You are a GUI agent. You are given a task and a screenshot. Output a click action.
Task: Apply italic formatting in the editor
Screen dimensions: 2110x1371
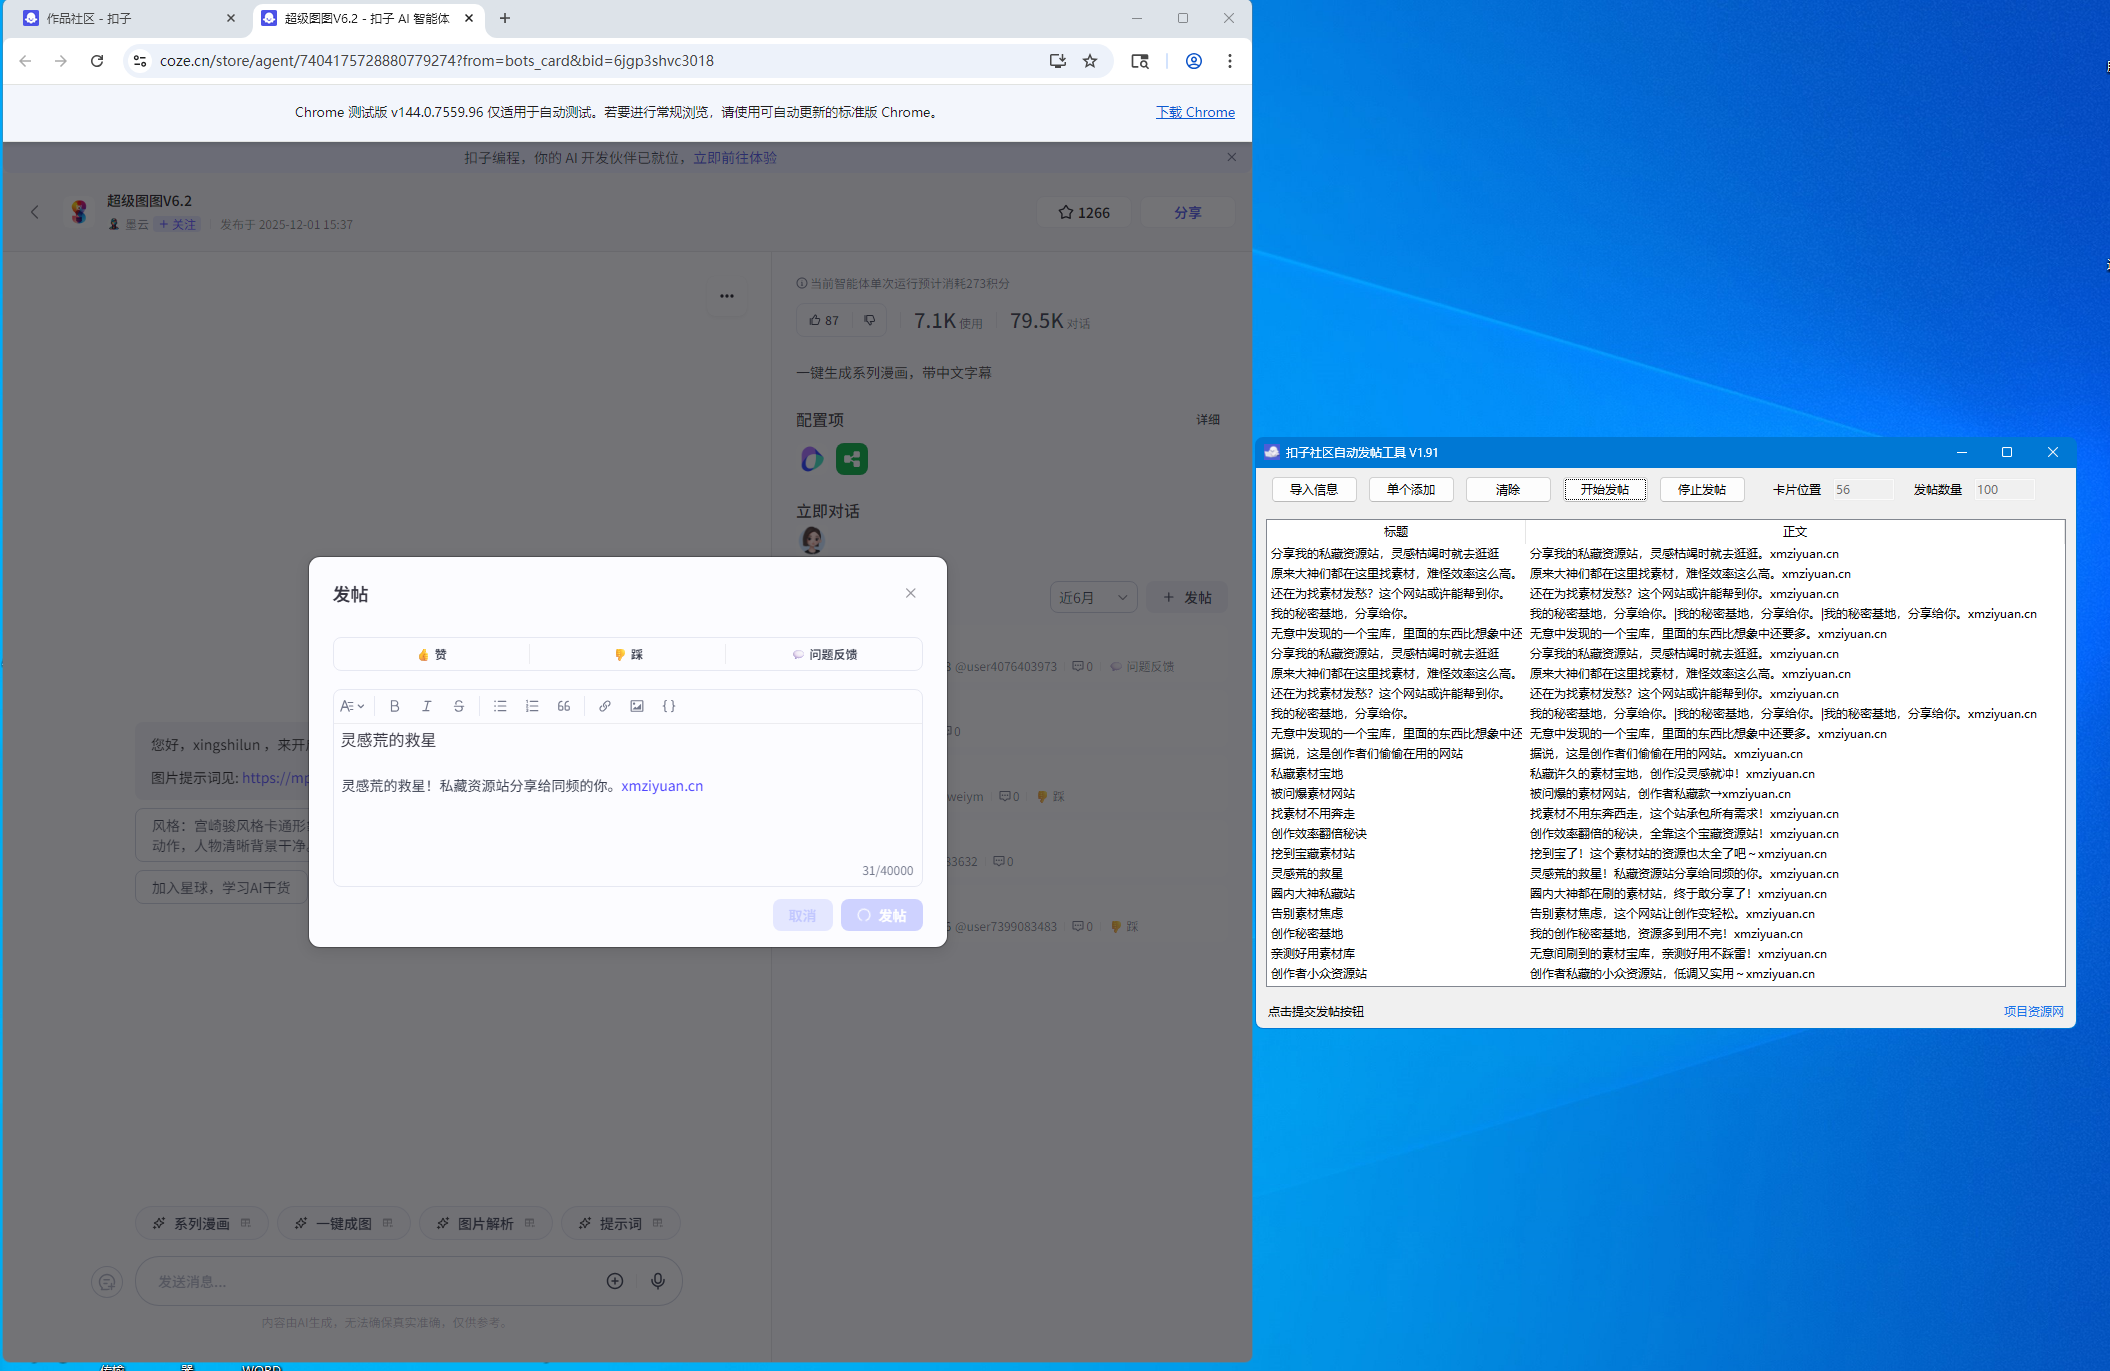tap(427, 706)
